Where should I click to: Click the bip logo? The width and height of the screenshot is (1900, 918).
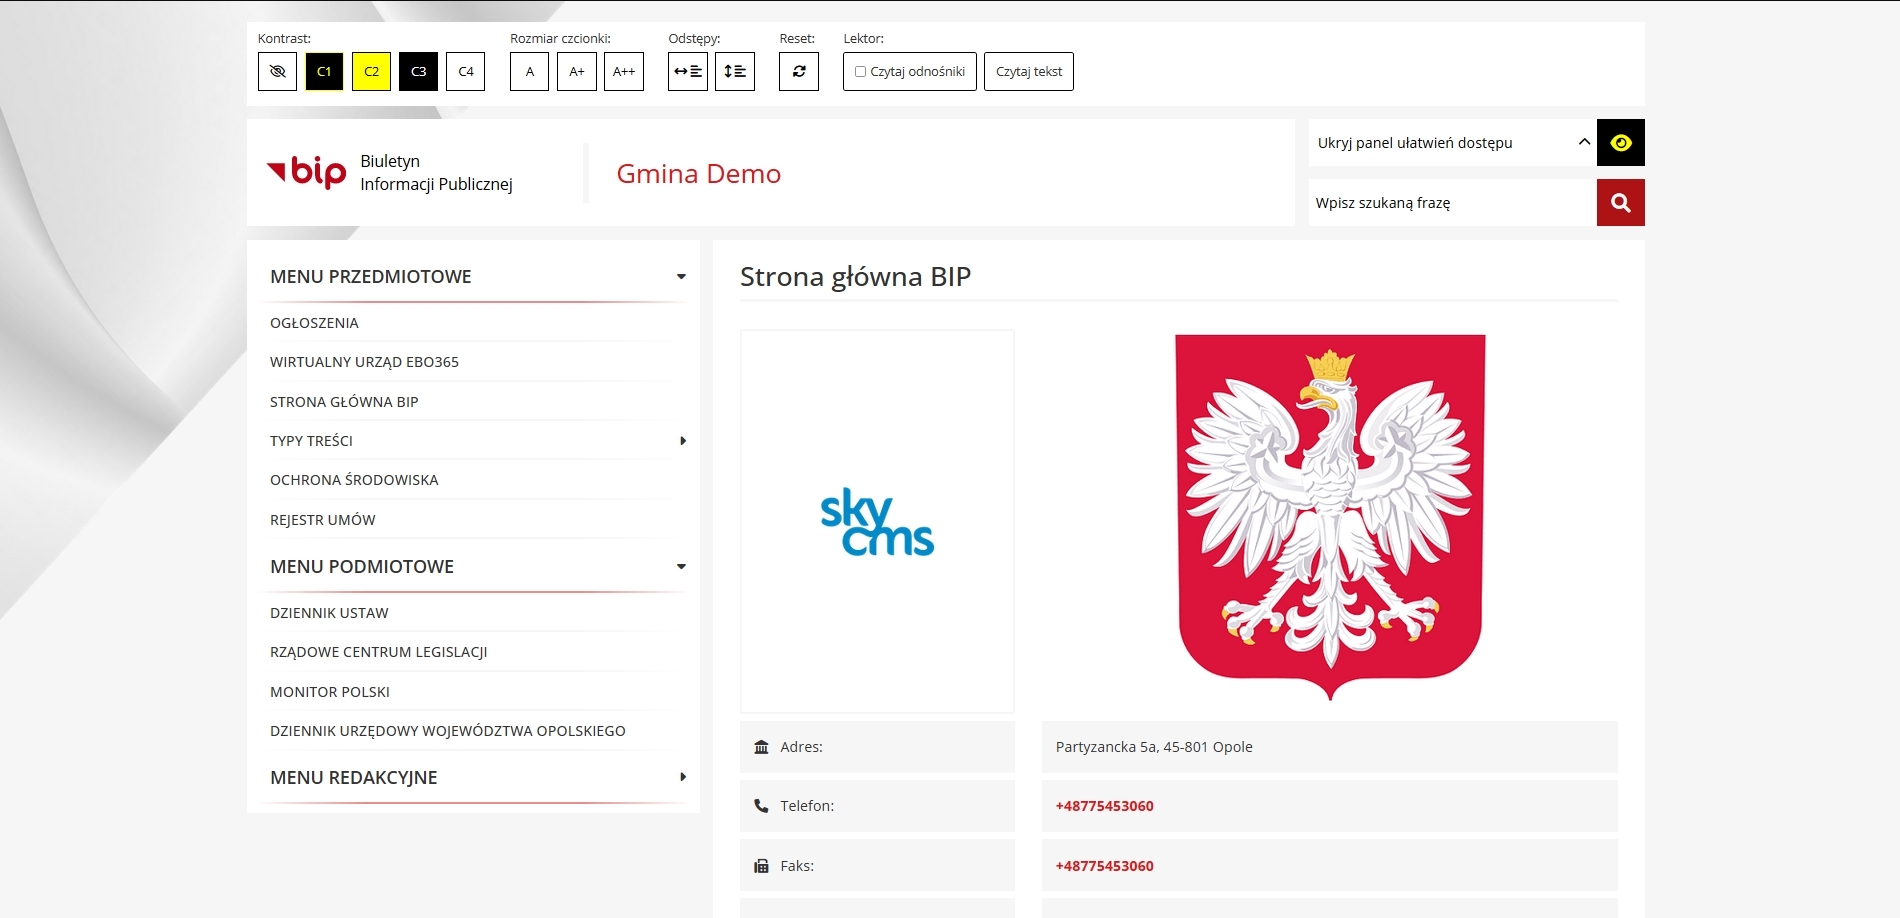(307, 172)
